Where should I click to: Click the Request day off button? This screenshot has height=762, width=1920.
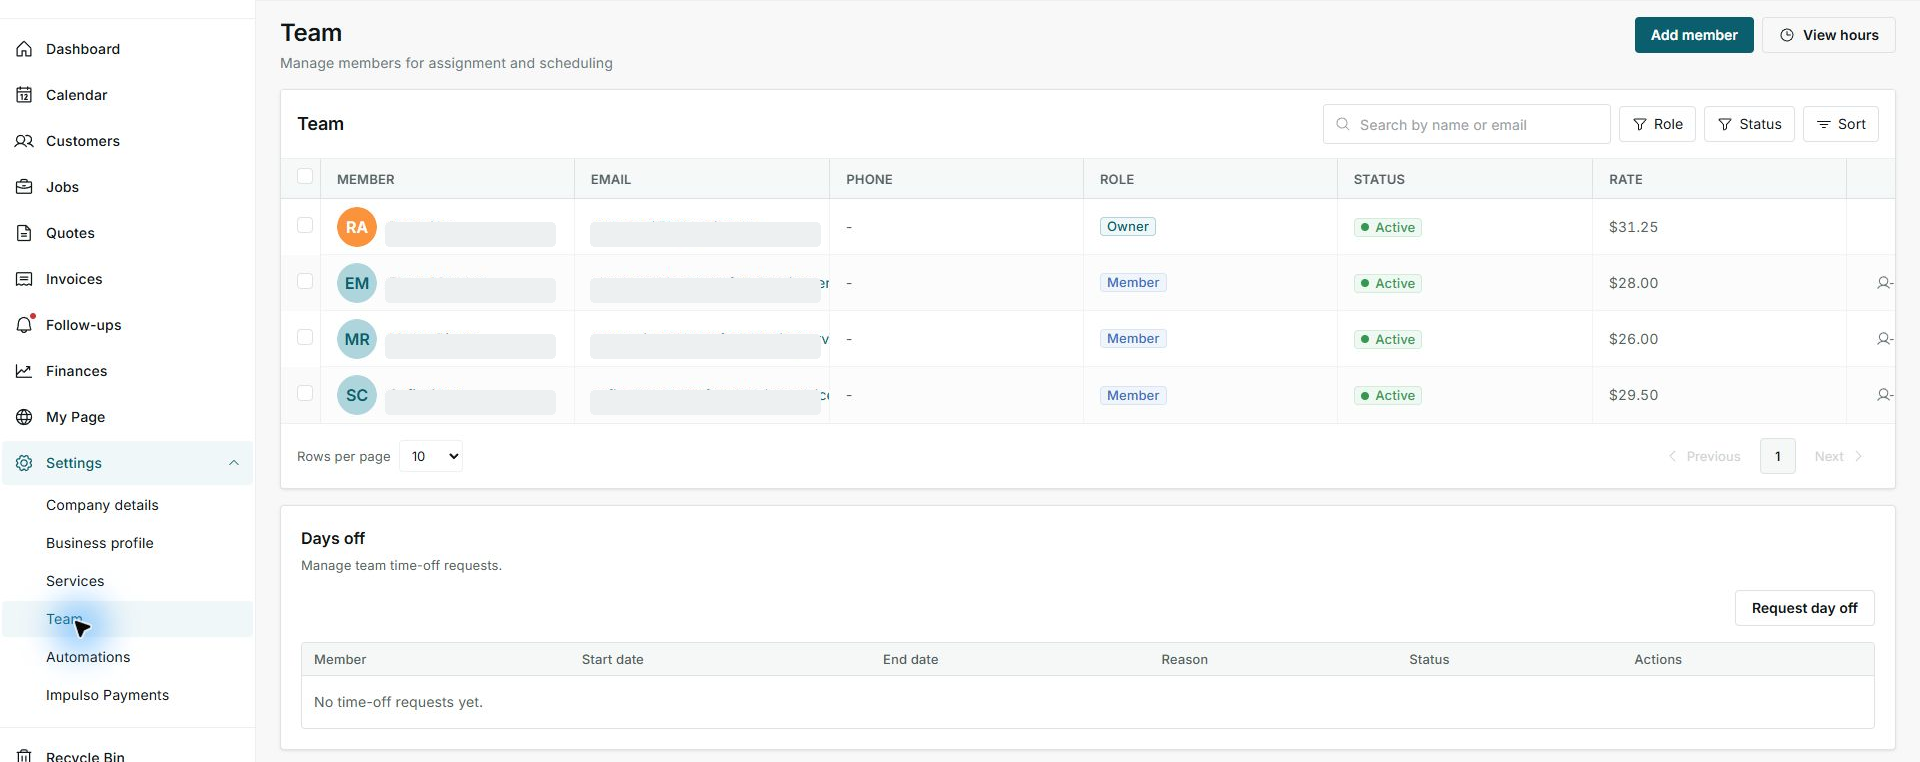(1804, 608)
